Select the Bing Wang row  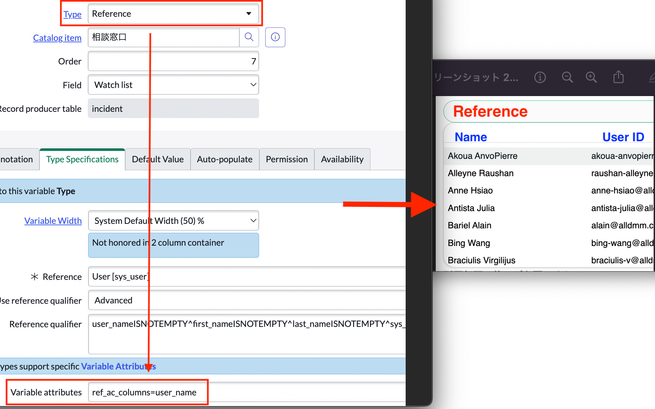549,243
